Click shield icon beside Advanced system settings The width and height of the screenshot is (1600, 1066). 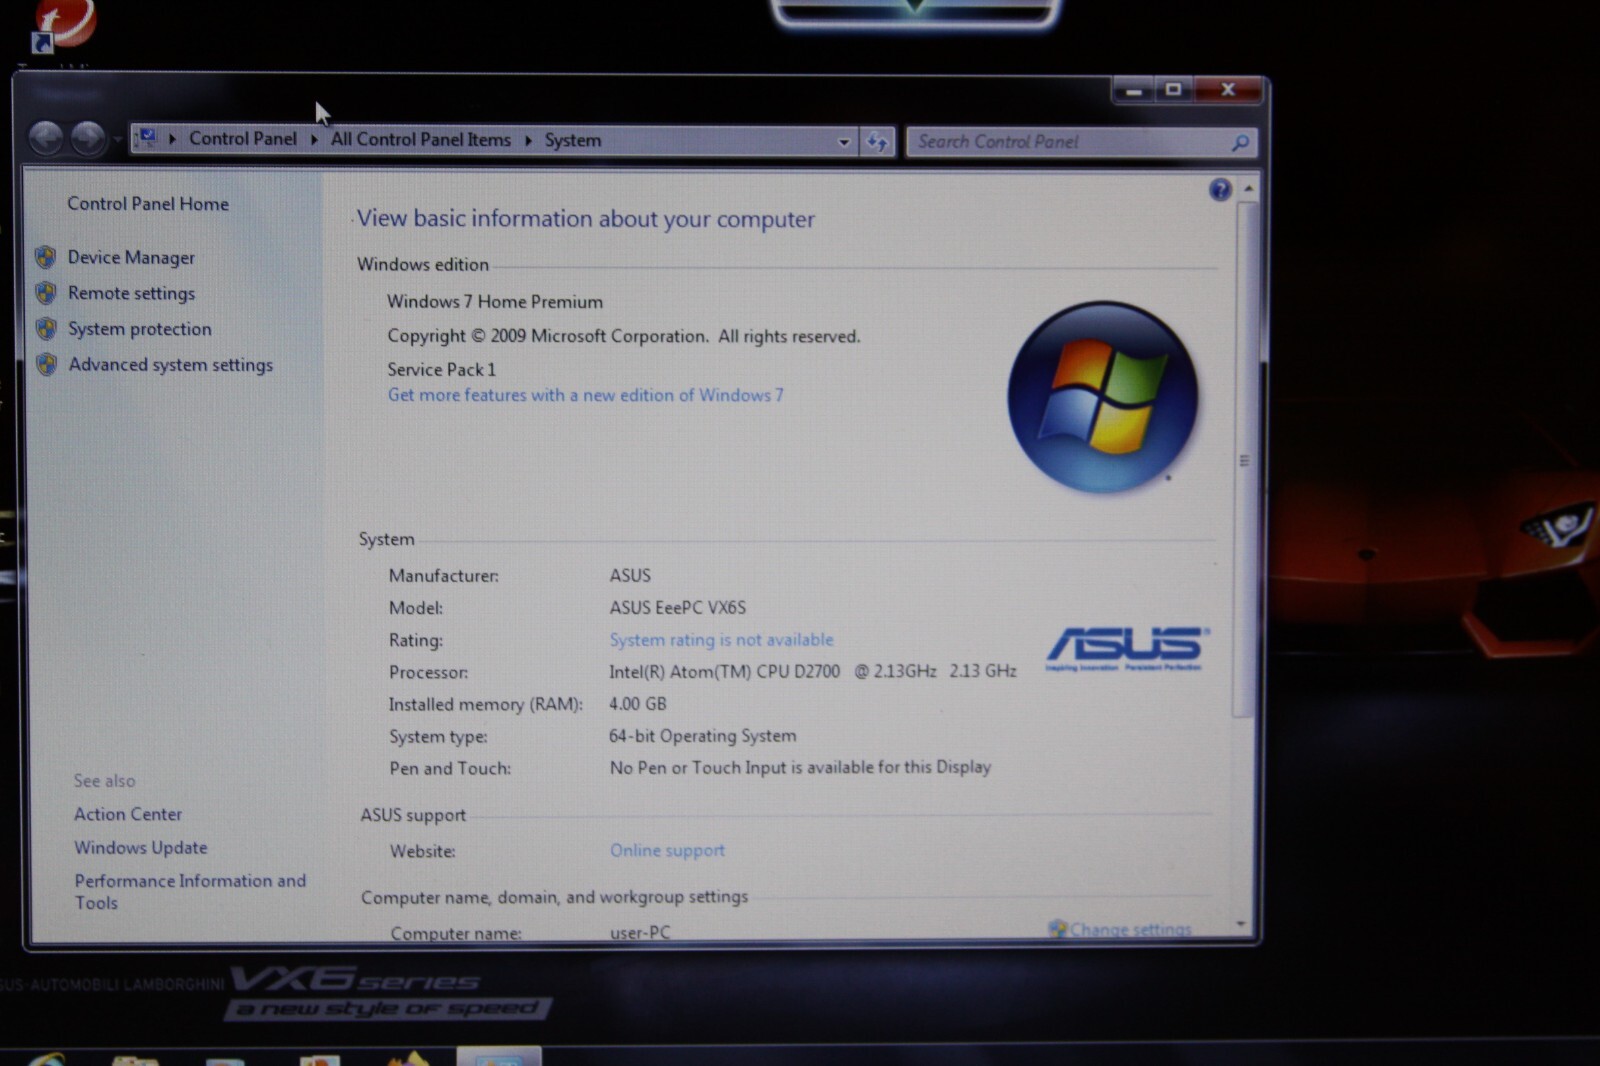pyautogui.click(x=47, y=365)
